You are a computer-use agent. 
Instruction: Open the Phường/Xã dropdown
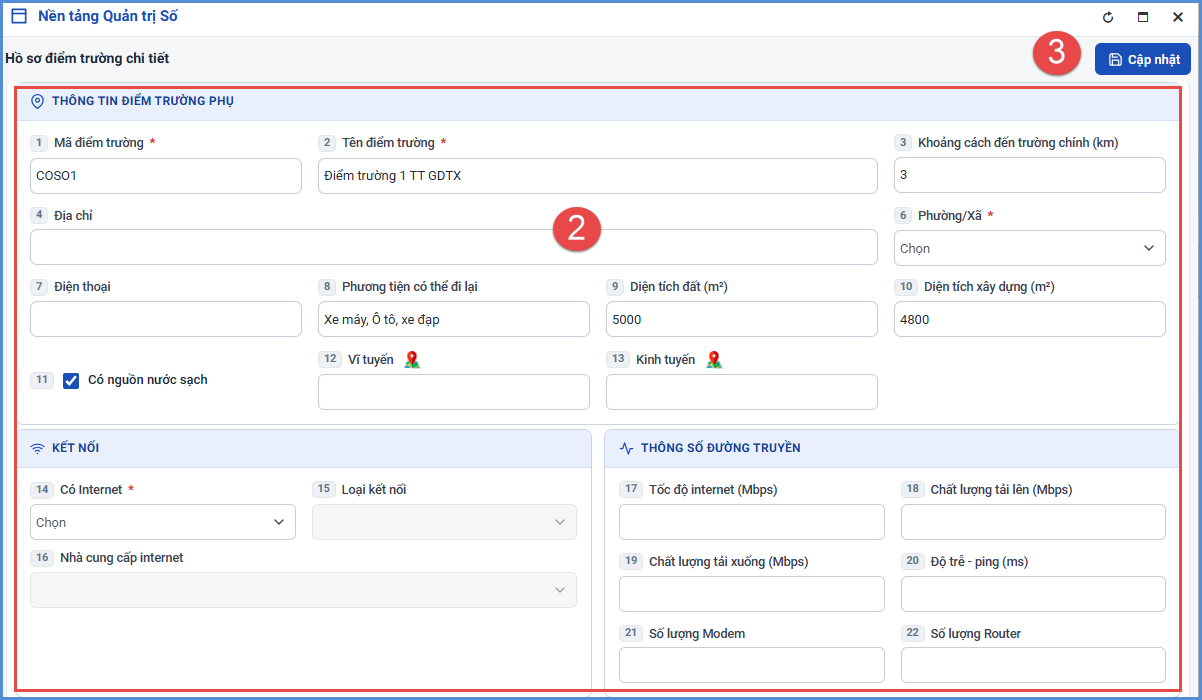[1029, 248]
